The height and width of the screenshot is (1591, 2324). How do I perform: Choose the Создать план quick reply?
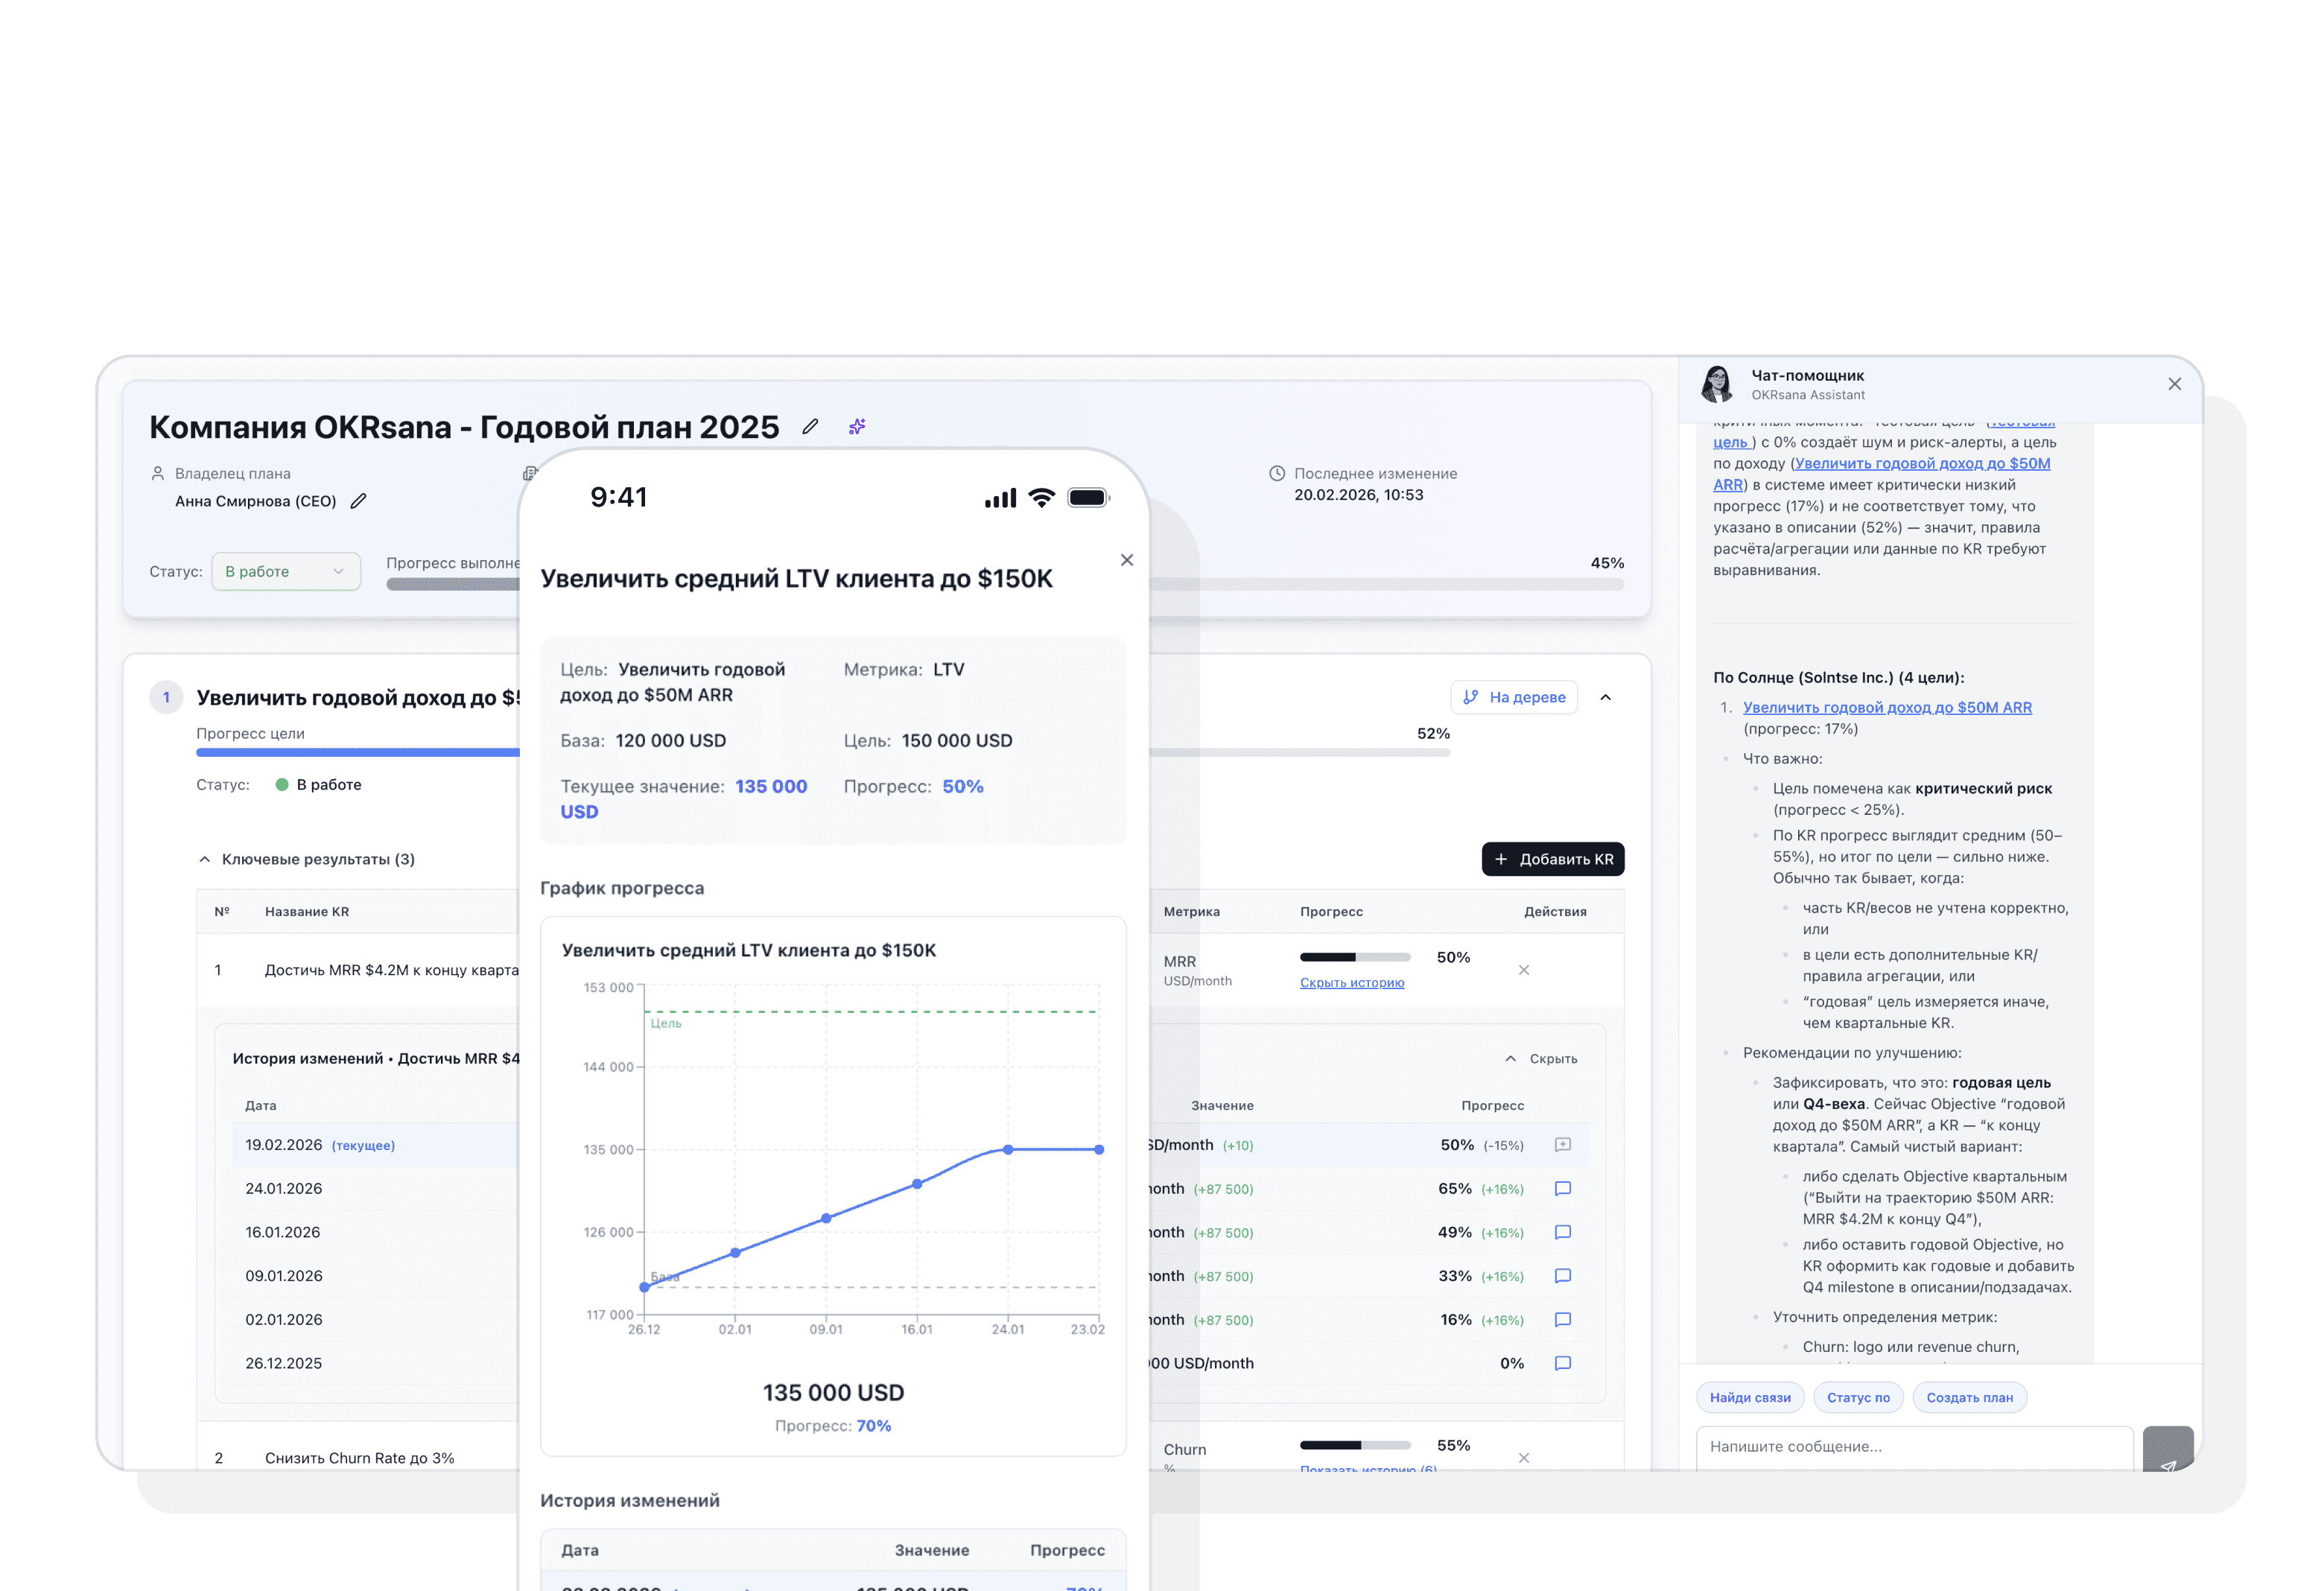1970,1398
